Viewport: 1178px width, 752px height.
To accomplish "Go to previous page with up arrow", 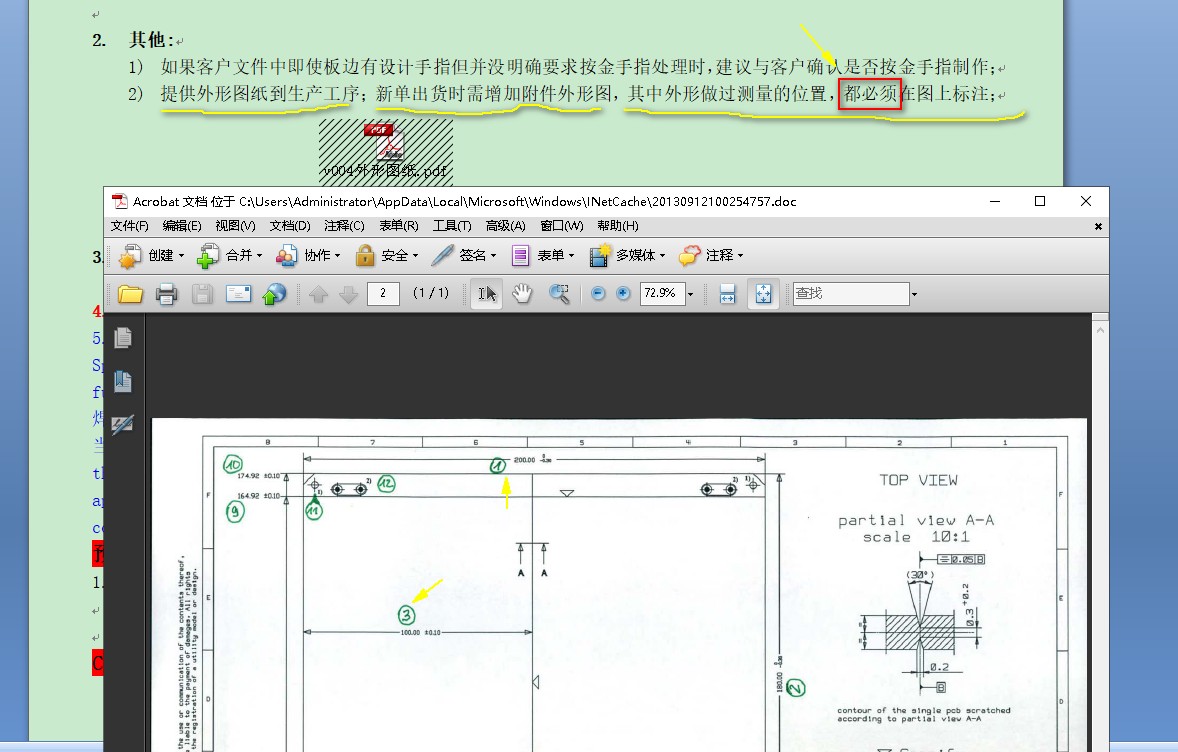I will [x=319, y=294].
